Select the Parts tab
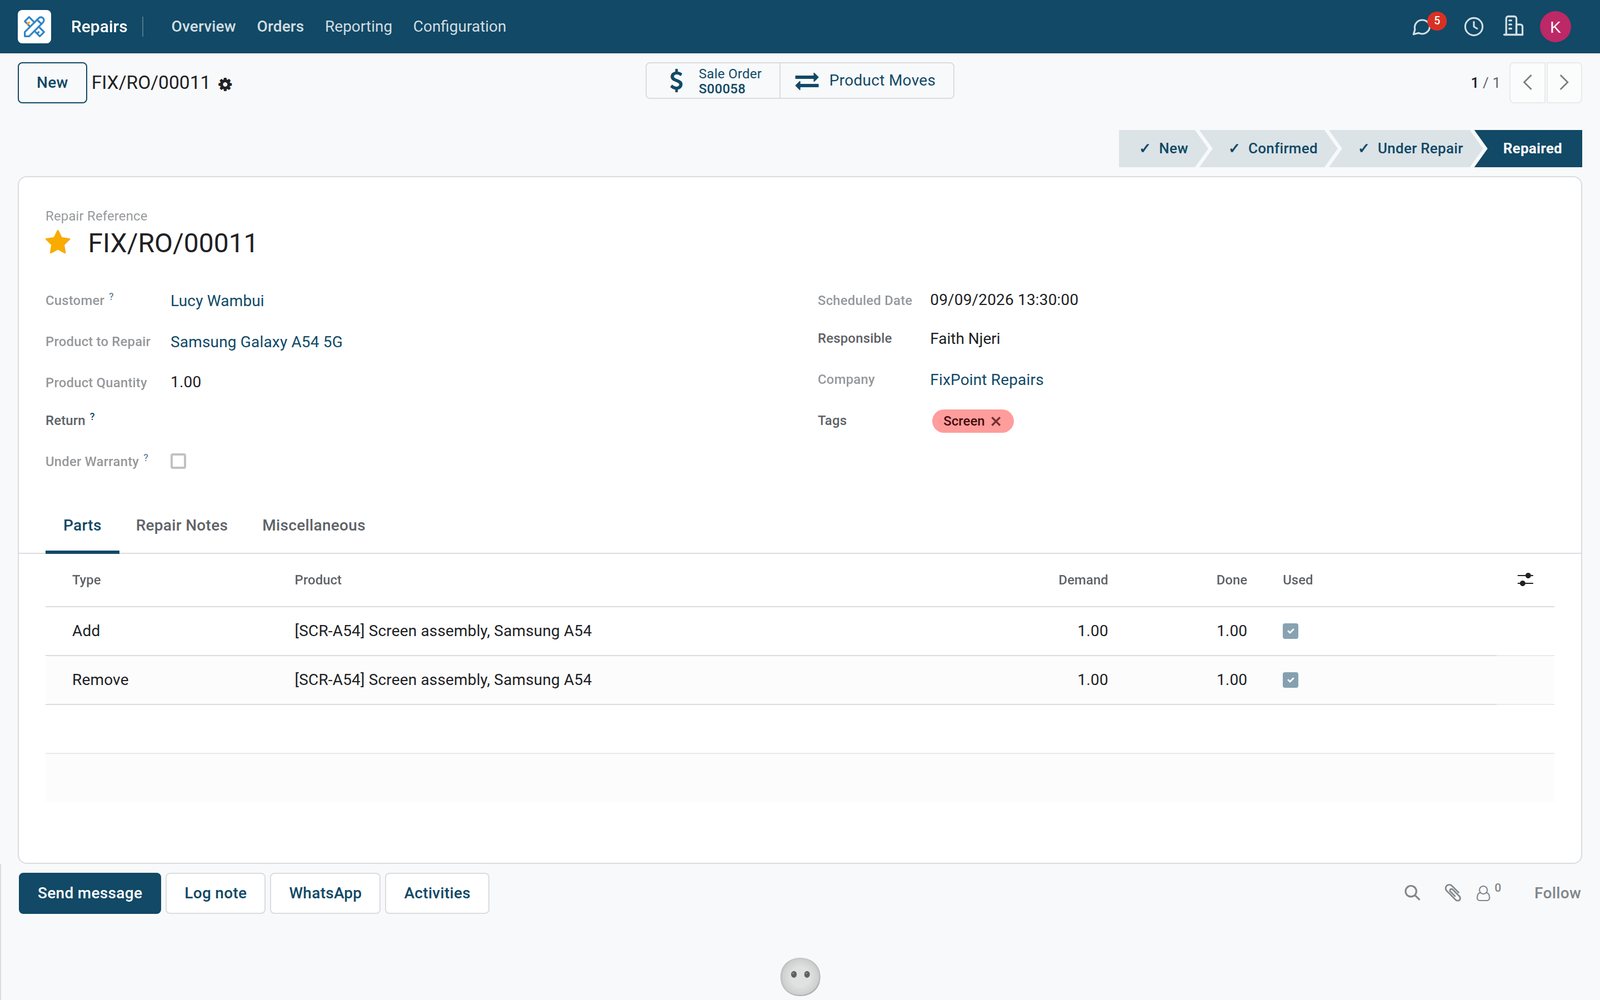Screen dimensions: 1600x1000 click(82, 526)
